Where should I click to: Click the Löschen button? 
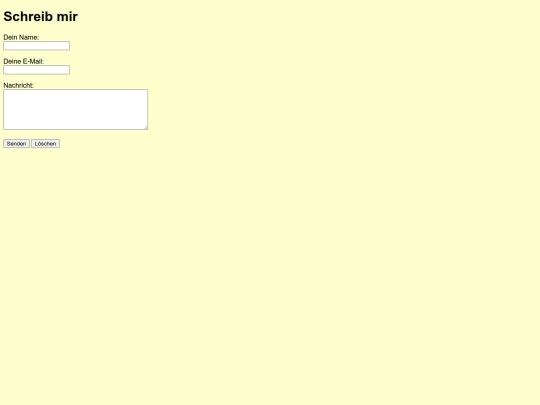pos(45,144)
